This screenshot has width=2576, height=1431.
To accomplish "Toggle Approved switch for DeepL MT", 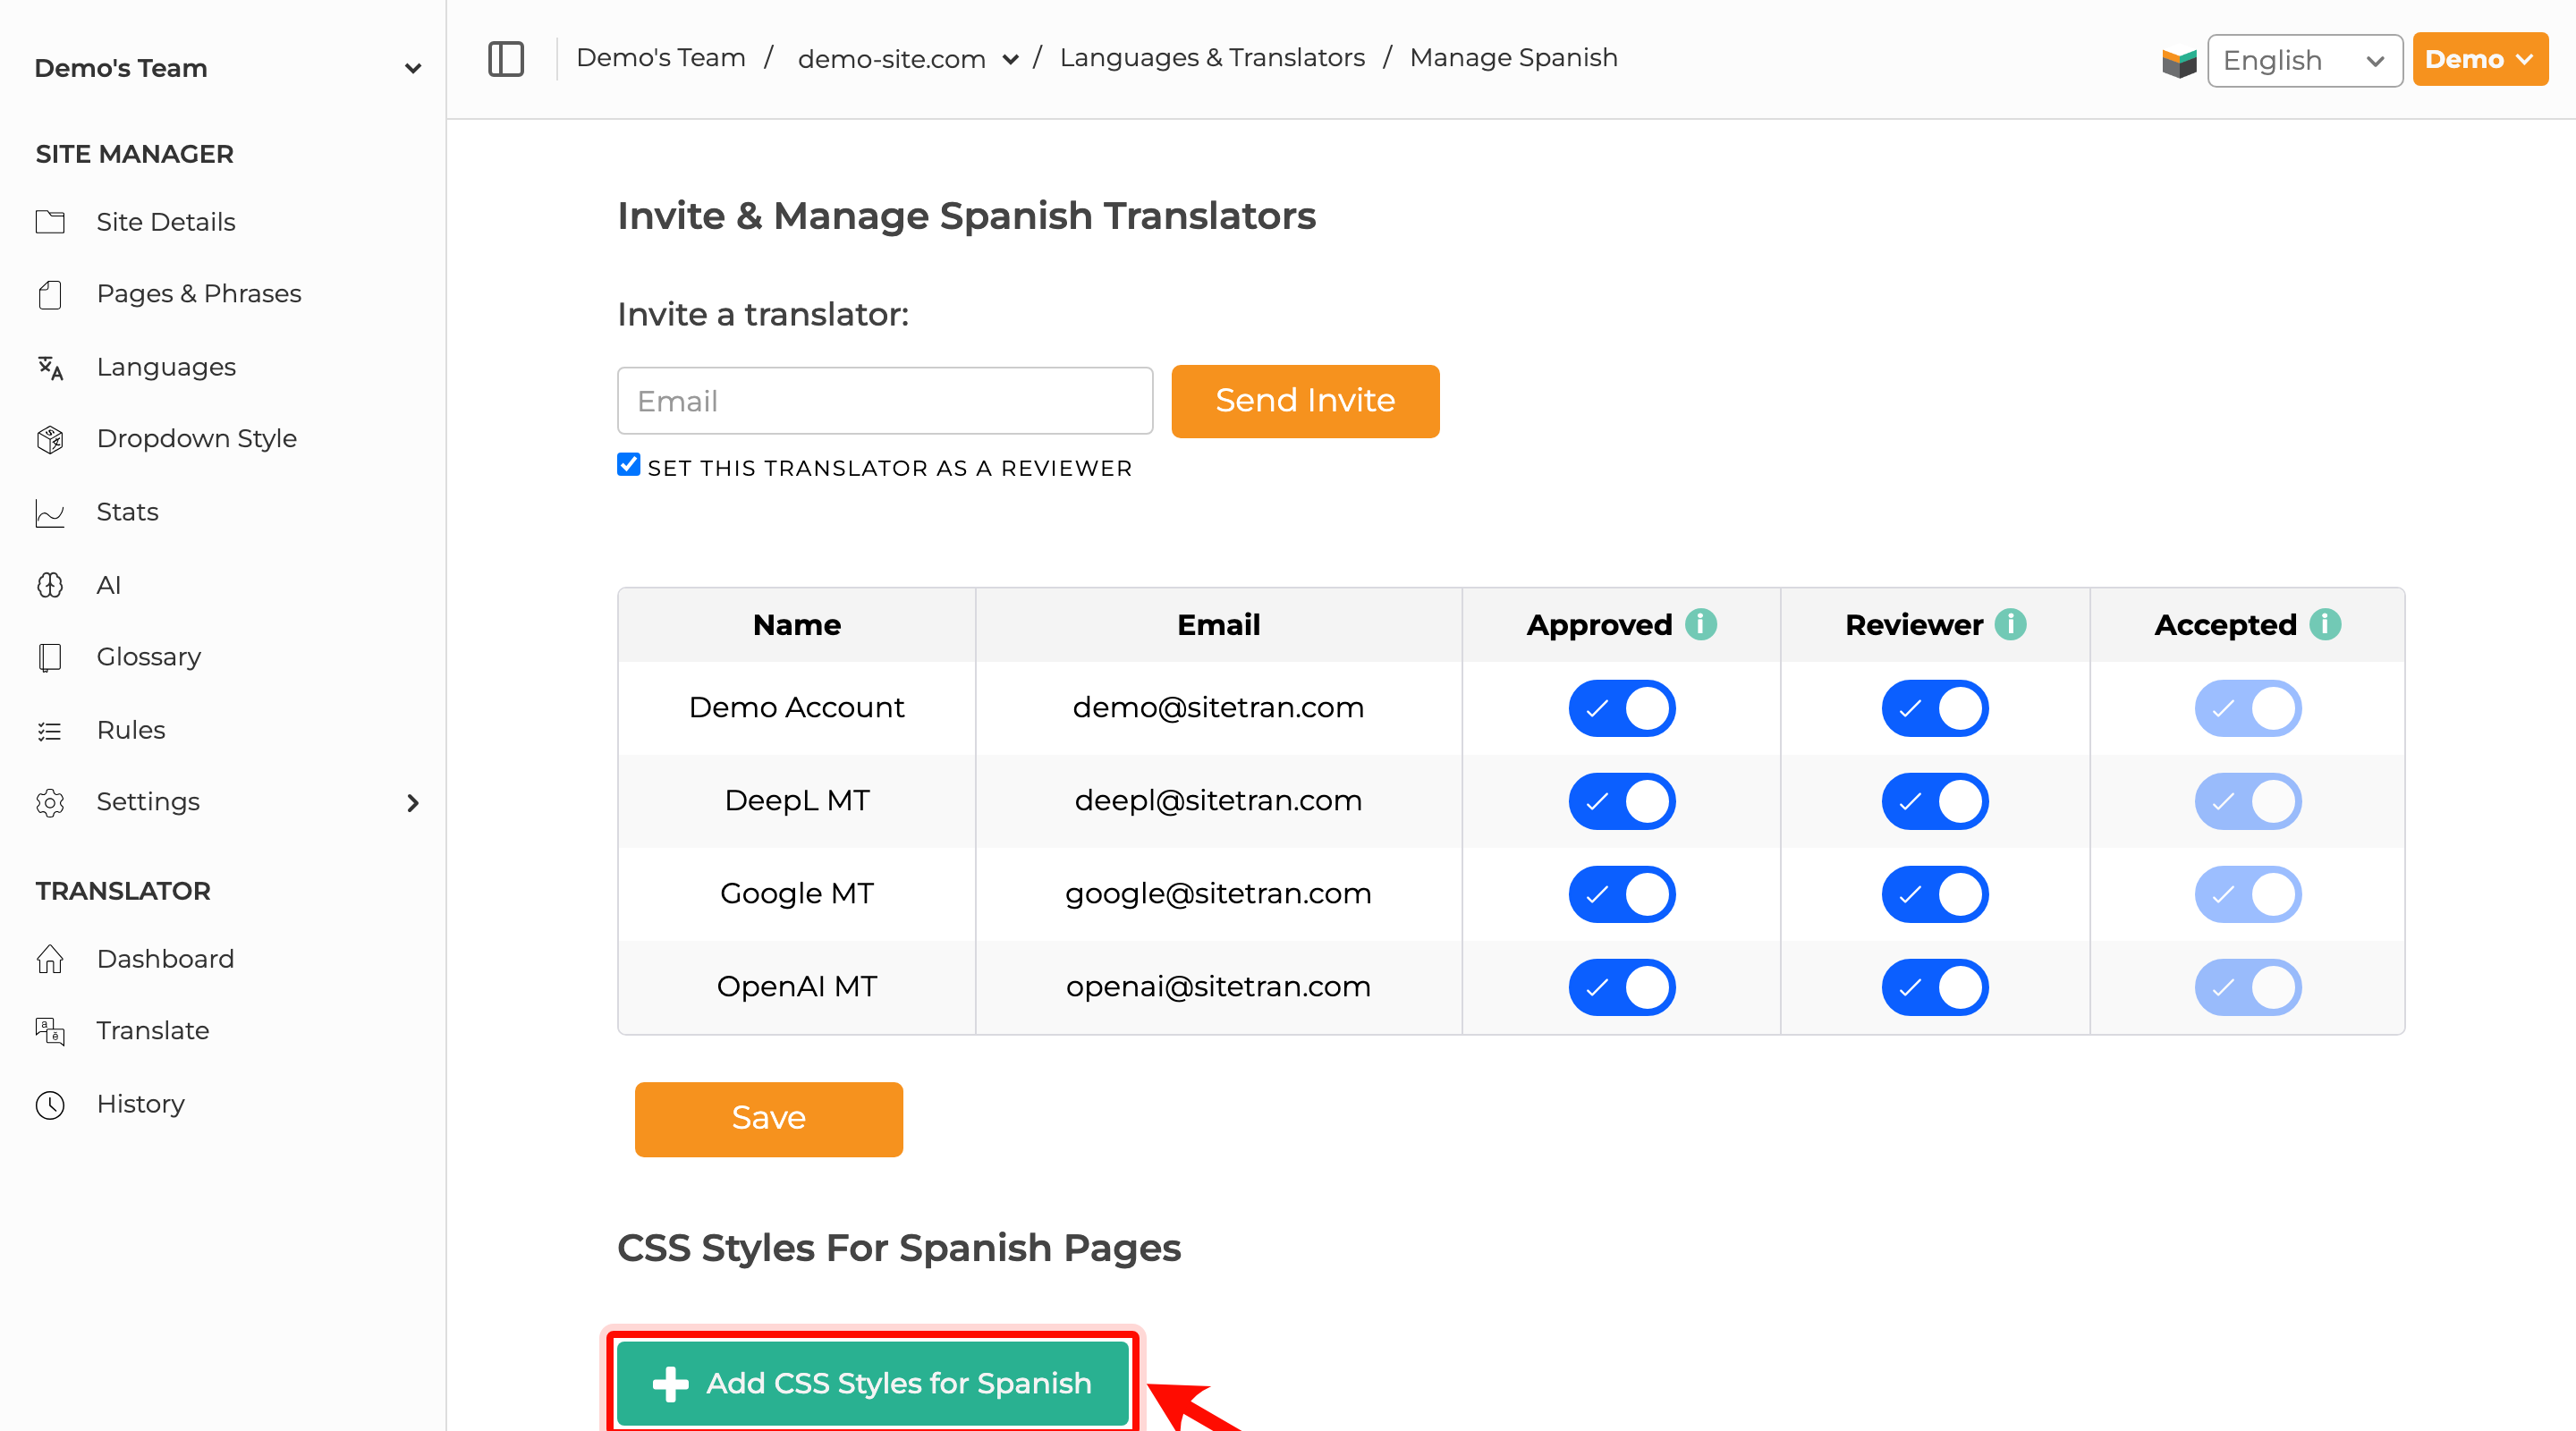I will (x=1621, y=801).
